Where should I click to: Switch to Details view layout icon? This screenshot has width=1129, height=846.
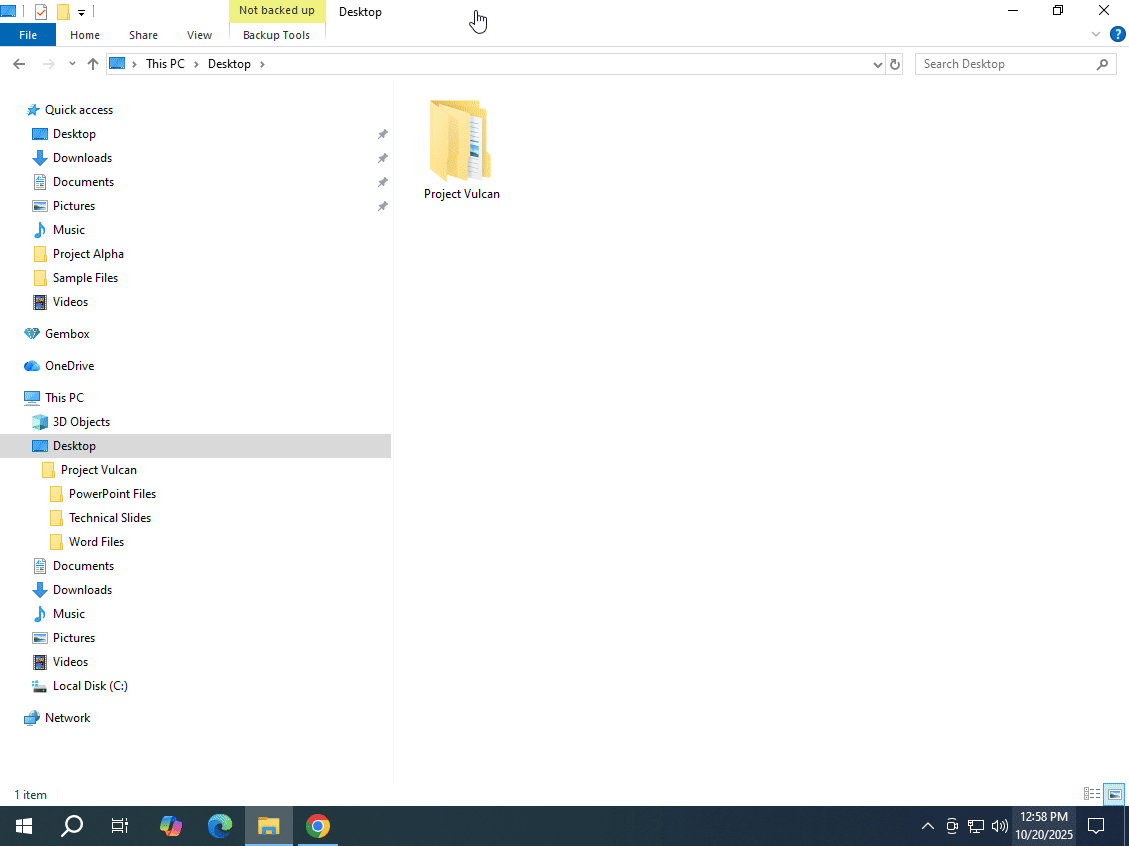point(1092,794)
